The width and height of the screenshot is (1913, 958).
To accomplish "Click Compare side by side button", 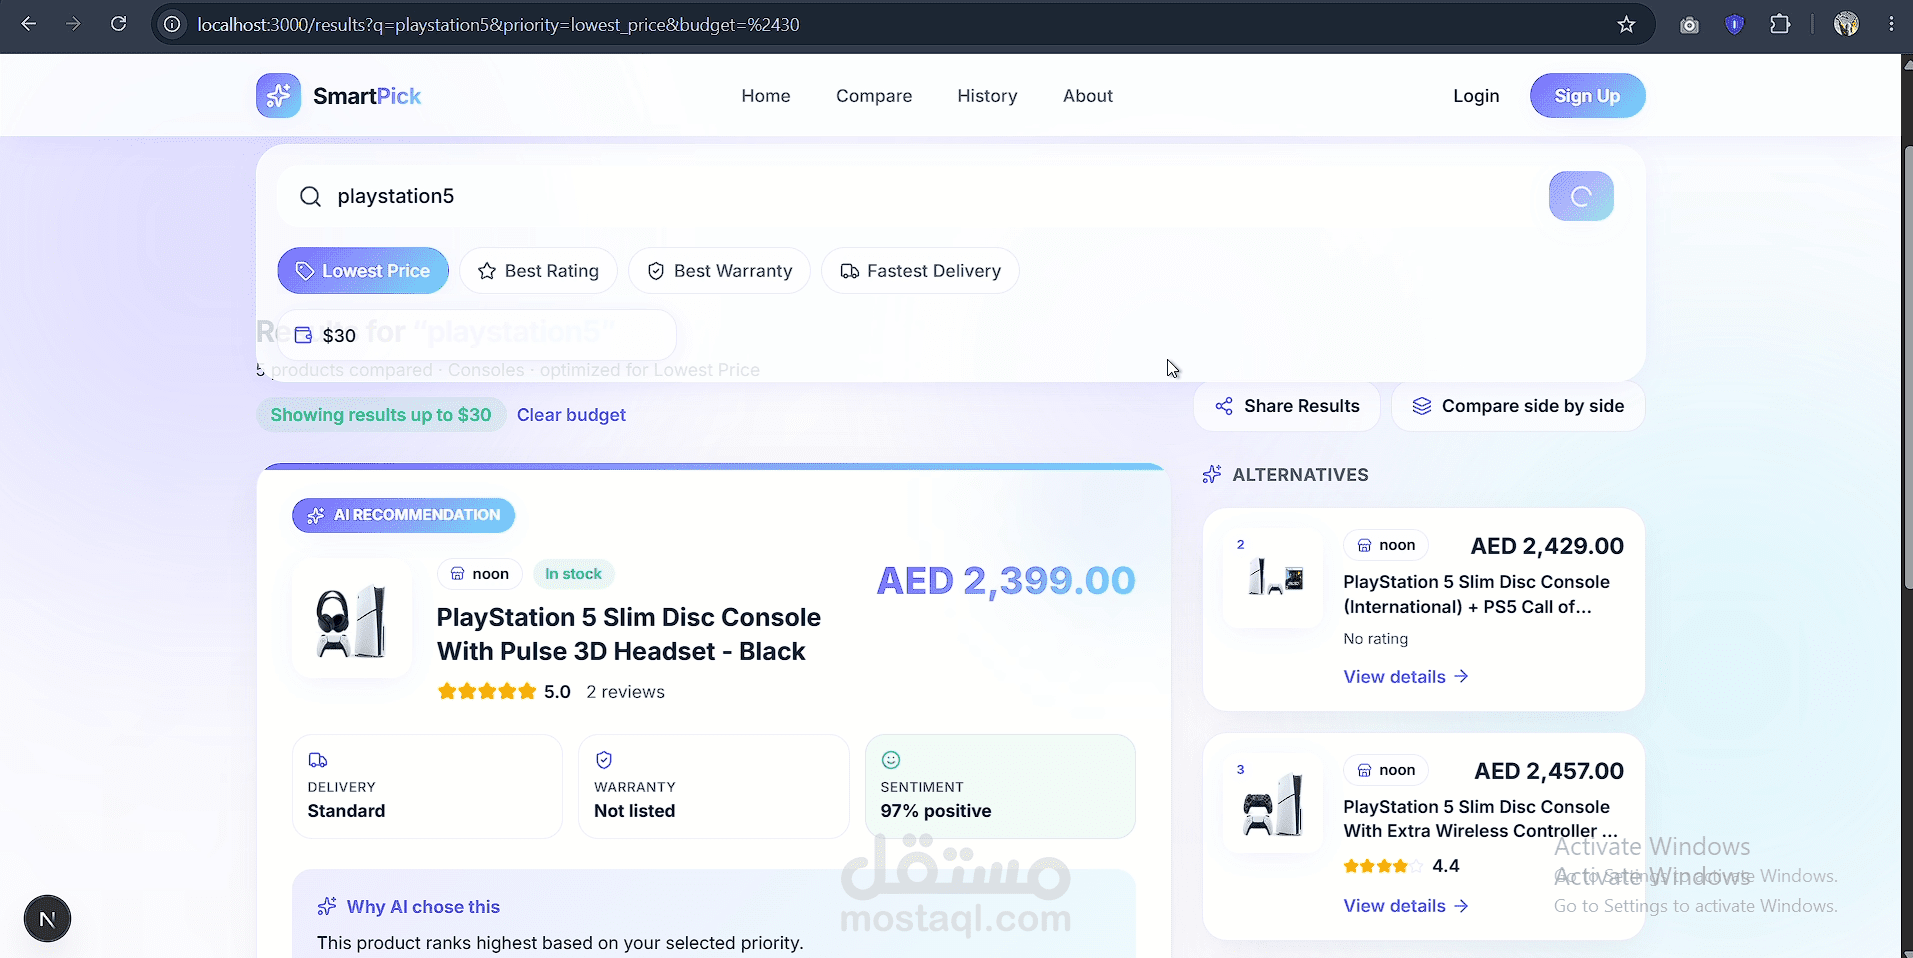I will click(1518, 406).
